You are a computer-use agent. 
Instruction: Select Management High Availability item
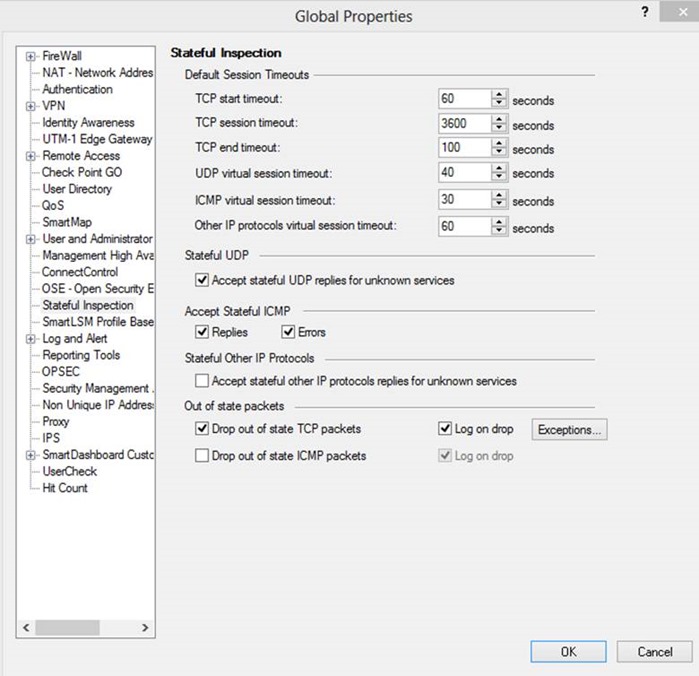[98, 256]
